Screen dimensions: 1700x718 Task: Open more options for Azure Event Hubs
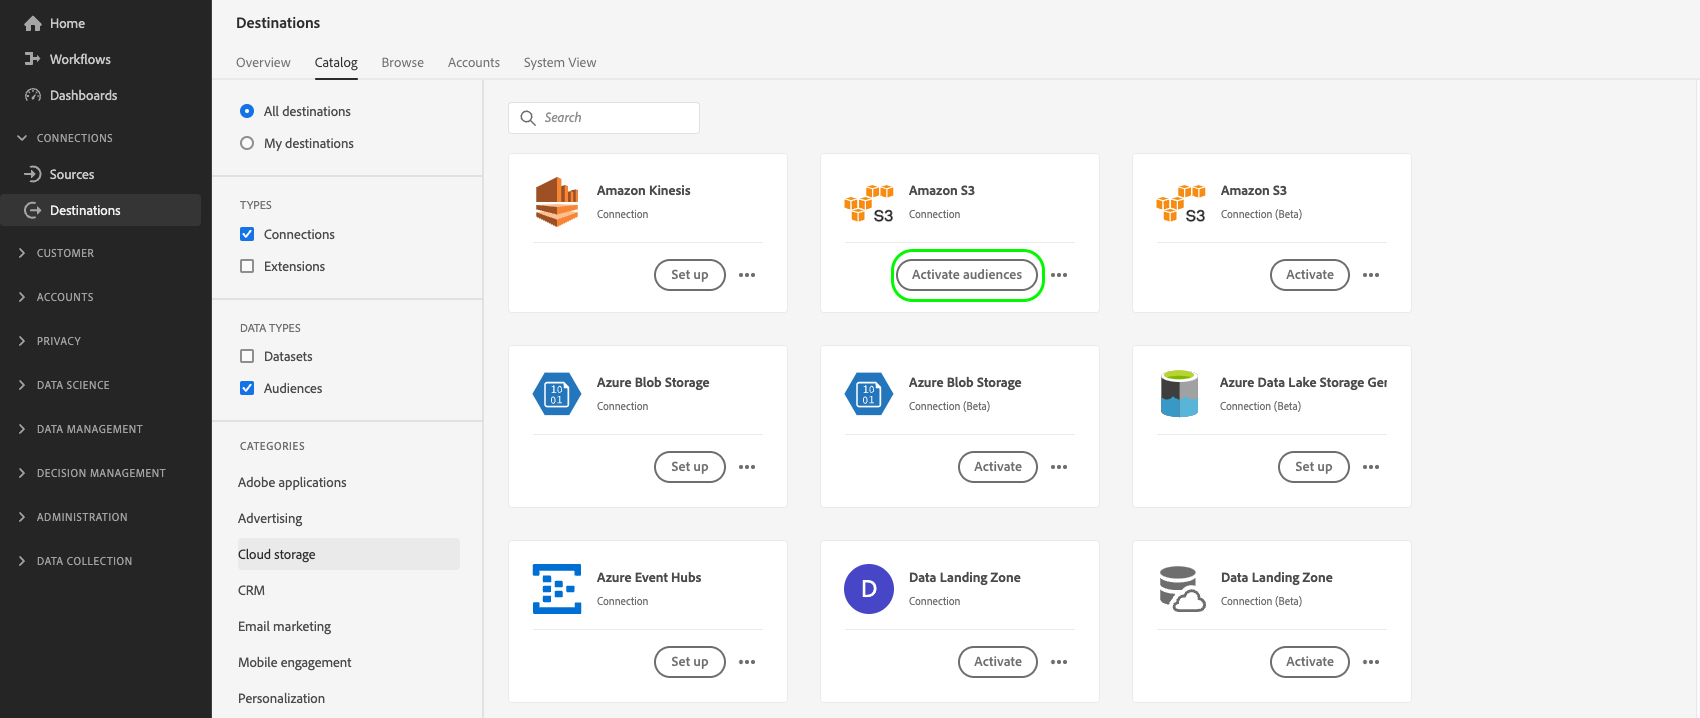(x=747, y=662)
